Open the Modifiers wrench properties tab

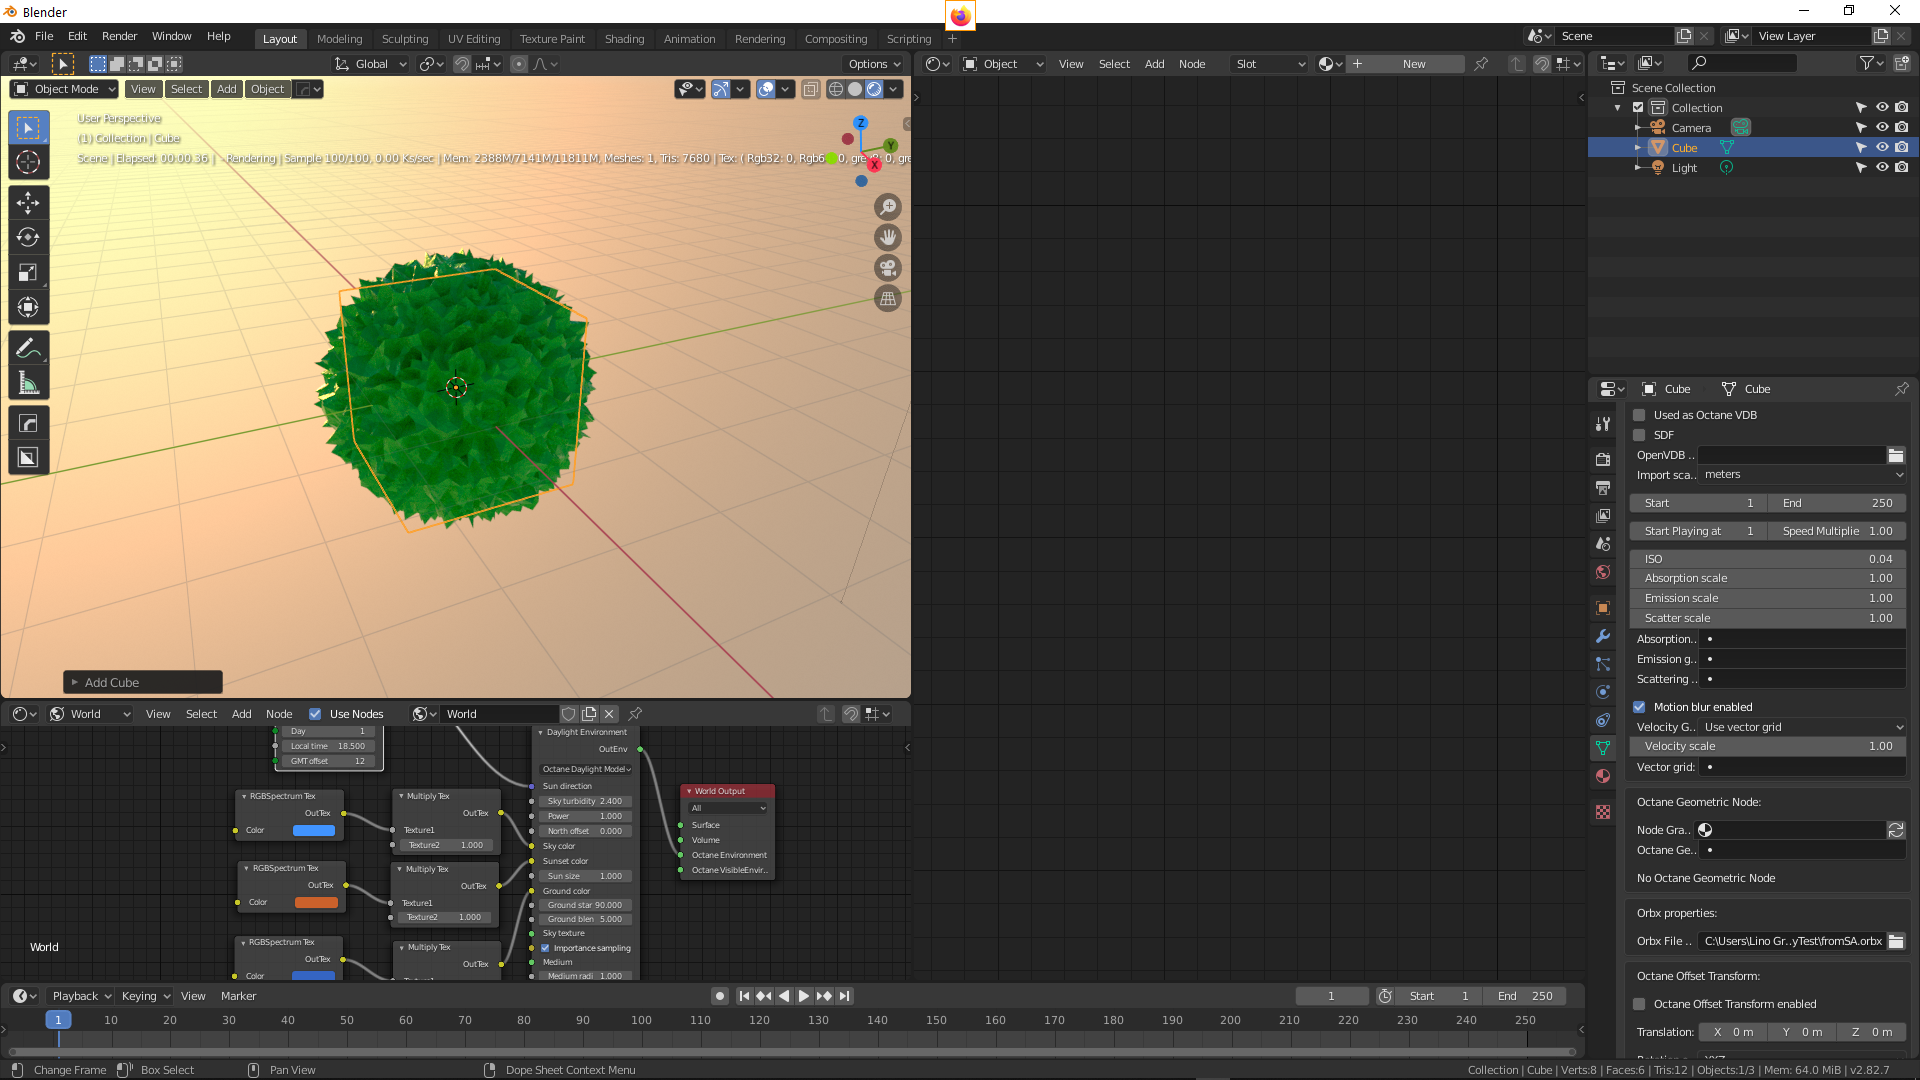pos(1603,636)
